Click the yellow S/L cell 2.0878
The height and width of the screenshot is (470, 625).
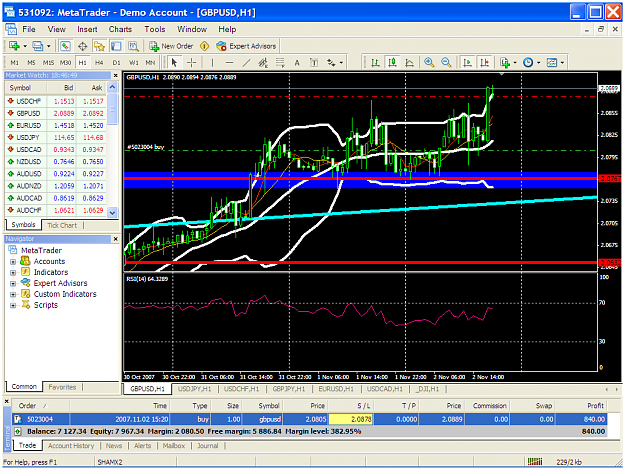(351, 419)
